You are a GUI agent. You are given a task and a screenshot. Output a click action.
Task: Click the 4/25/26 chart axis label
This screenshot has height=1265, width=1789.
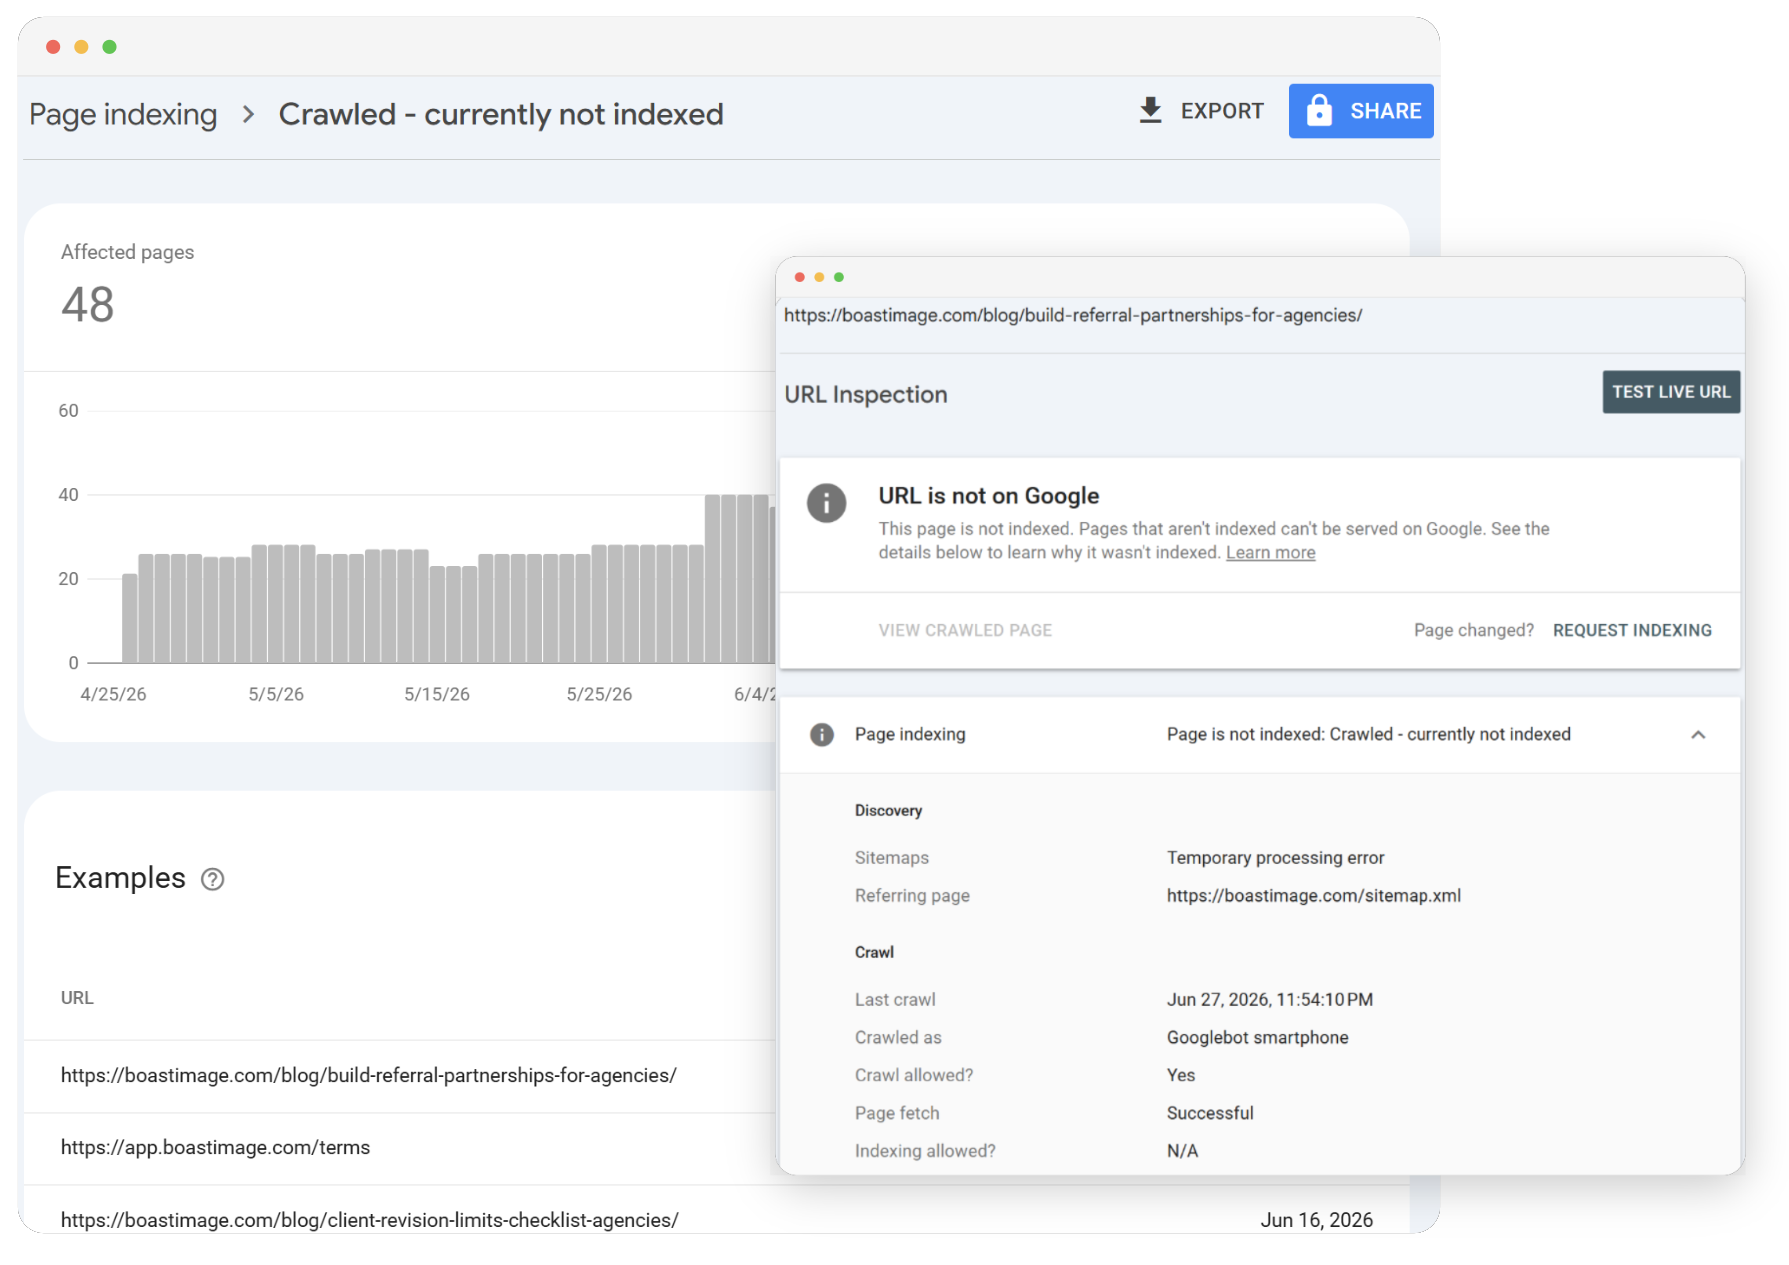click(113, 694)
